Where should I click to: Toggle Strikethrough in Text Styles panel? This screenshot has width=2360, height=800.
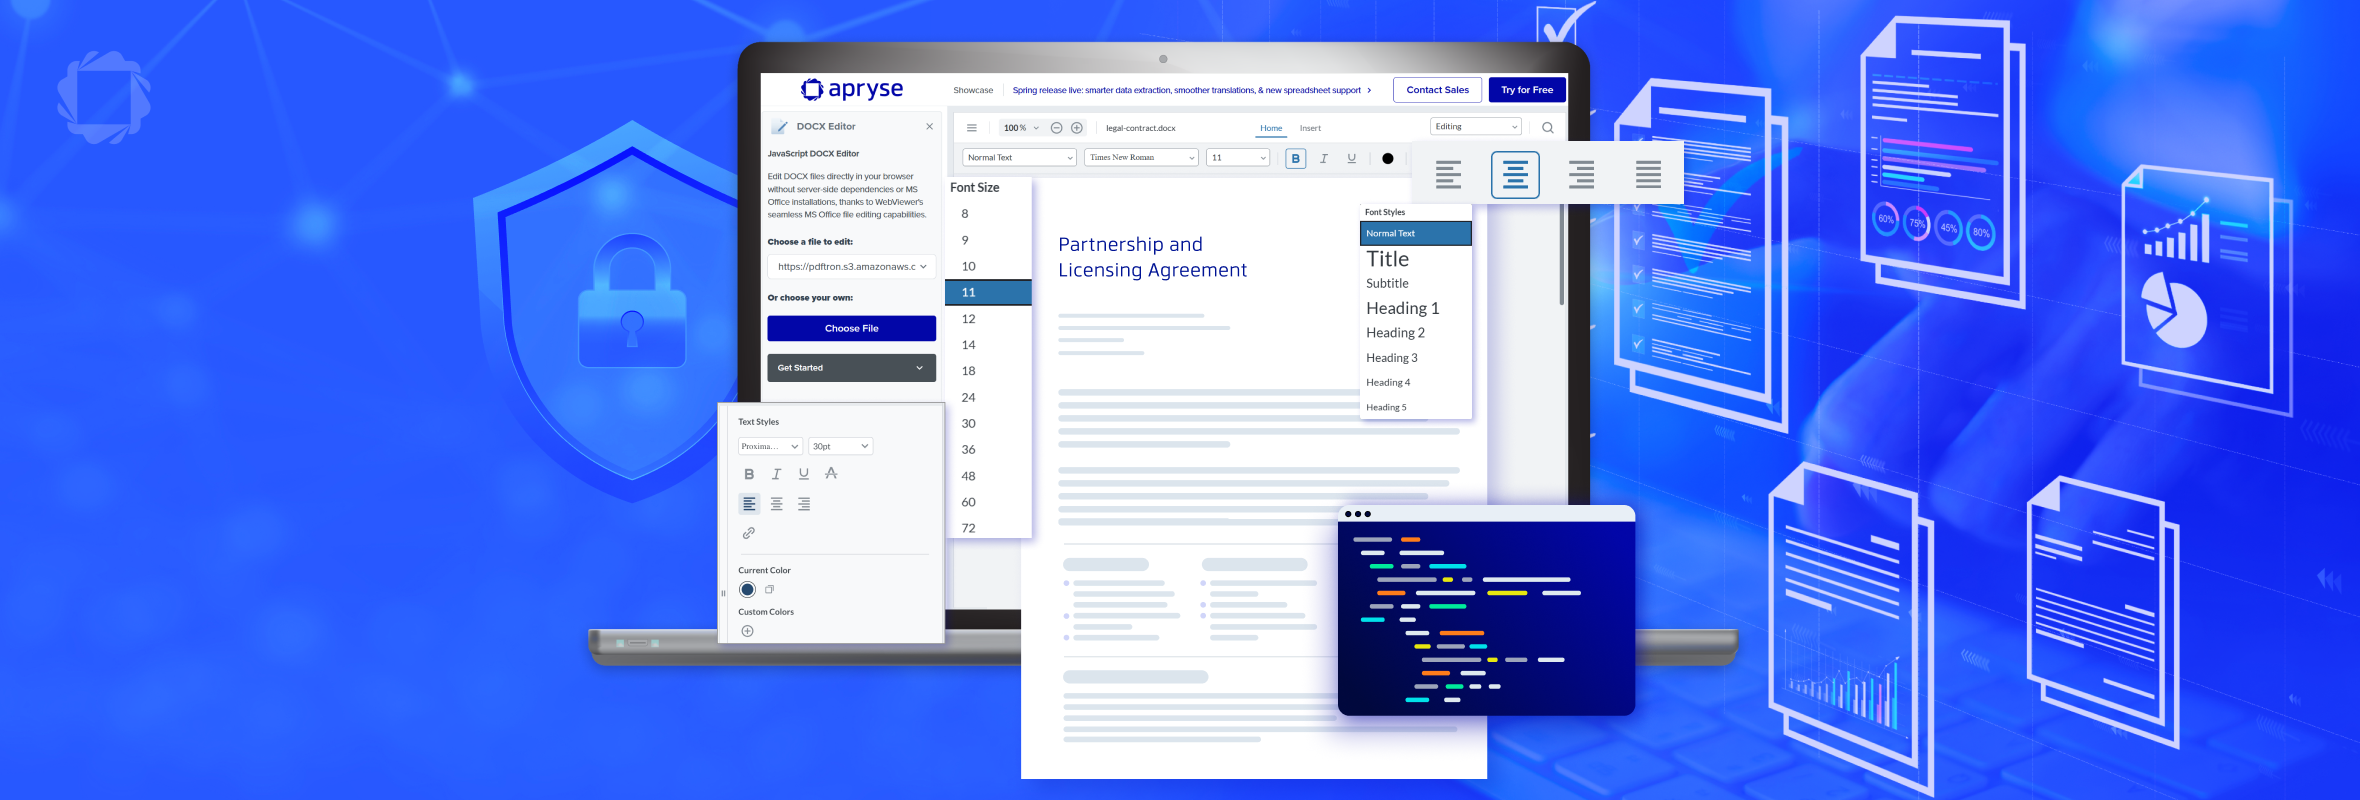[831, 474]
